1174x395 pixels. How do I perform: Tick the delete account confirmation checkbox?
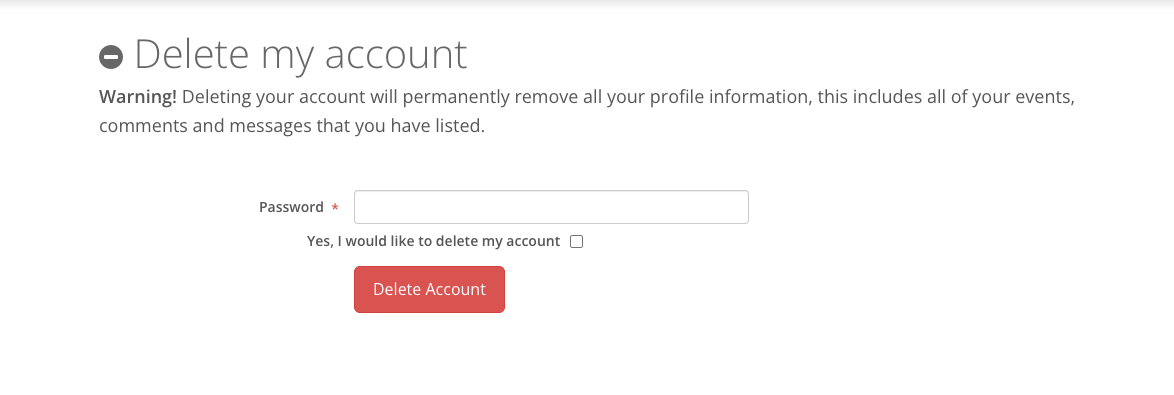pos(577,242)
